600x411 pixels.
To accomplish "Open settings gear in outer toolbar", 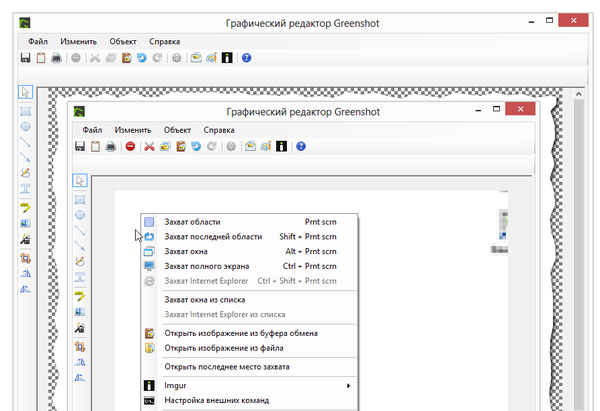I will click(x=176, y=58).
